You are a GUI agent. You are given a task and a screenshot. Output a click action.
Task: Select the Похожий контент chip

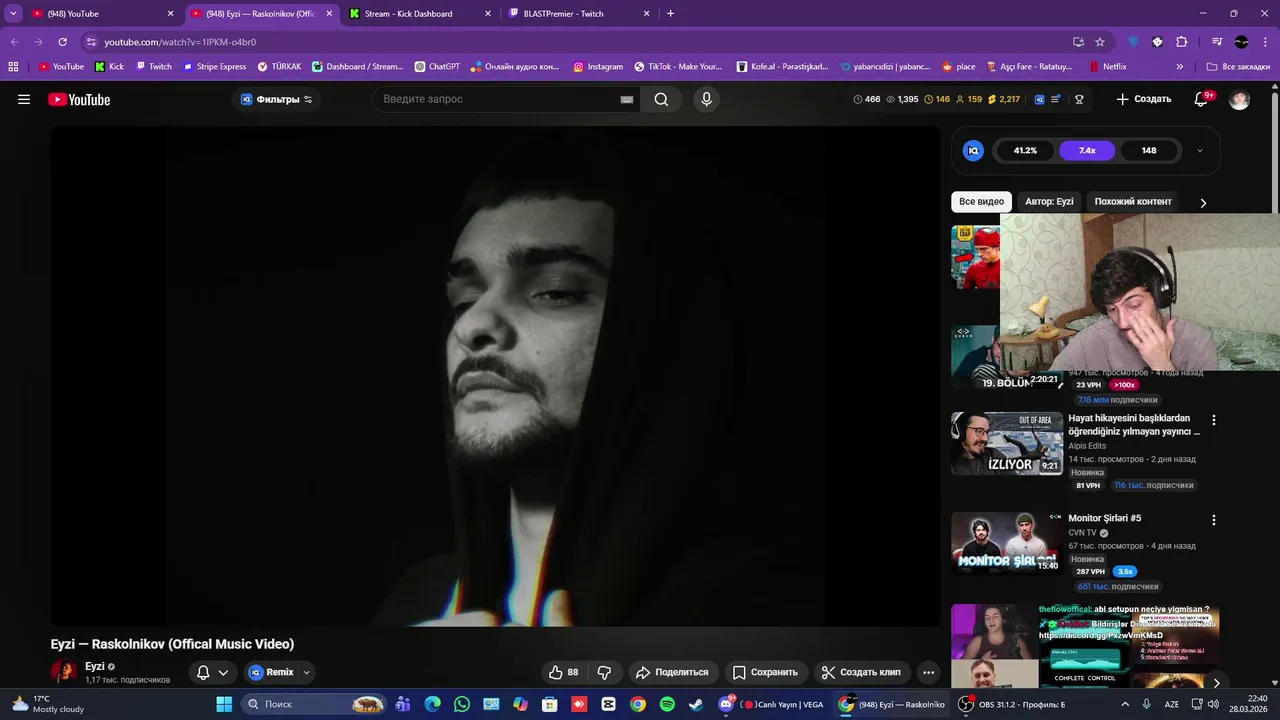(x=1133, y=201)
